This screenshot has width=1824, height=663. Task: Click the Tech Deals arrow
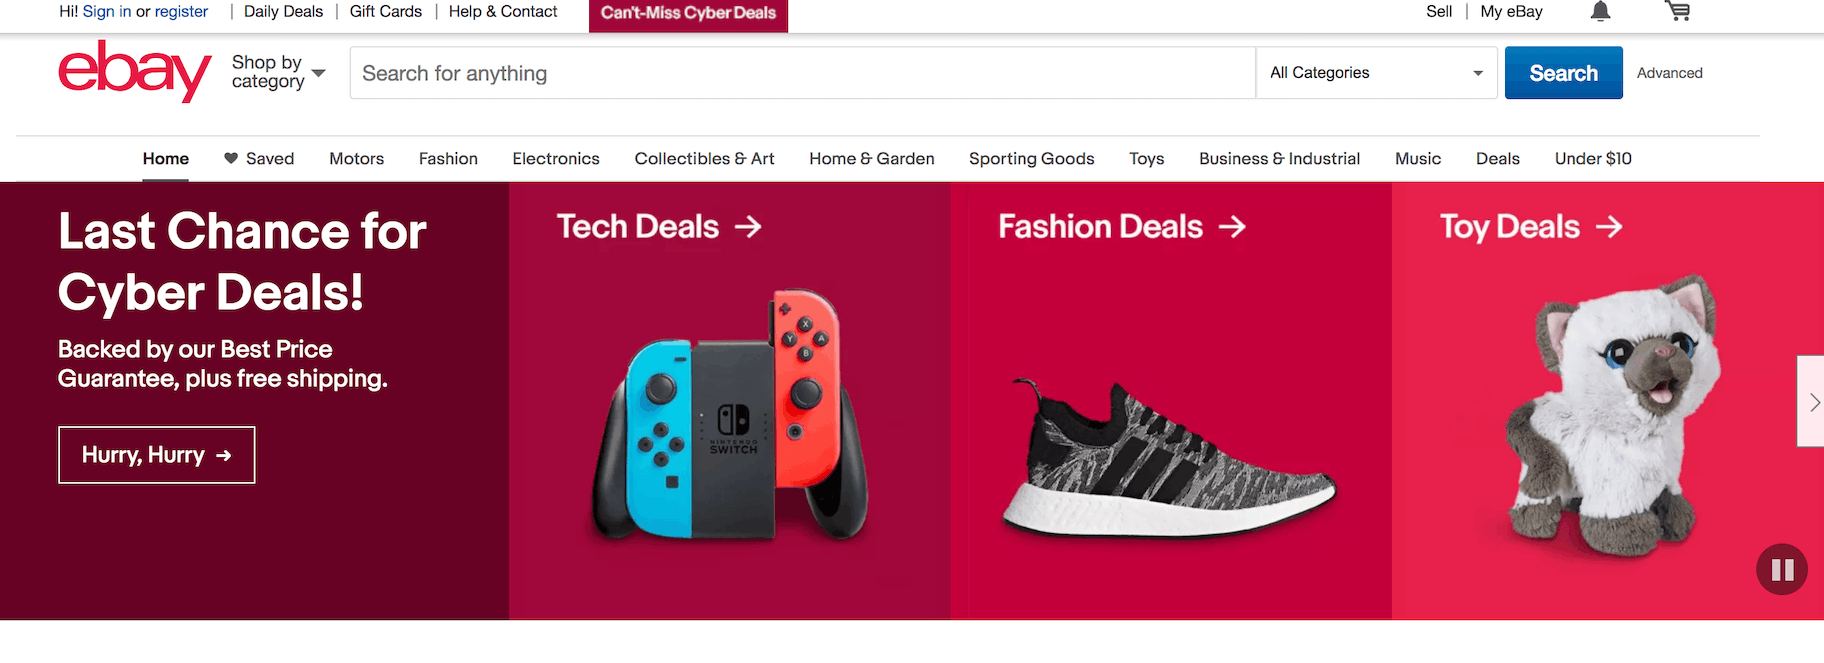click(x=748, y=227)
